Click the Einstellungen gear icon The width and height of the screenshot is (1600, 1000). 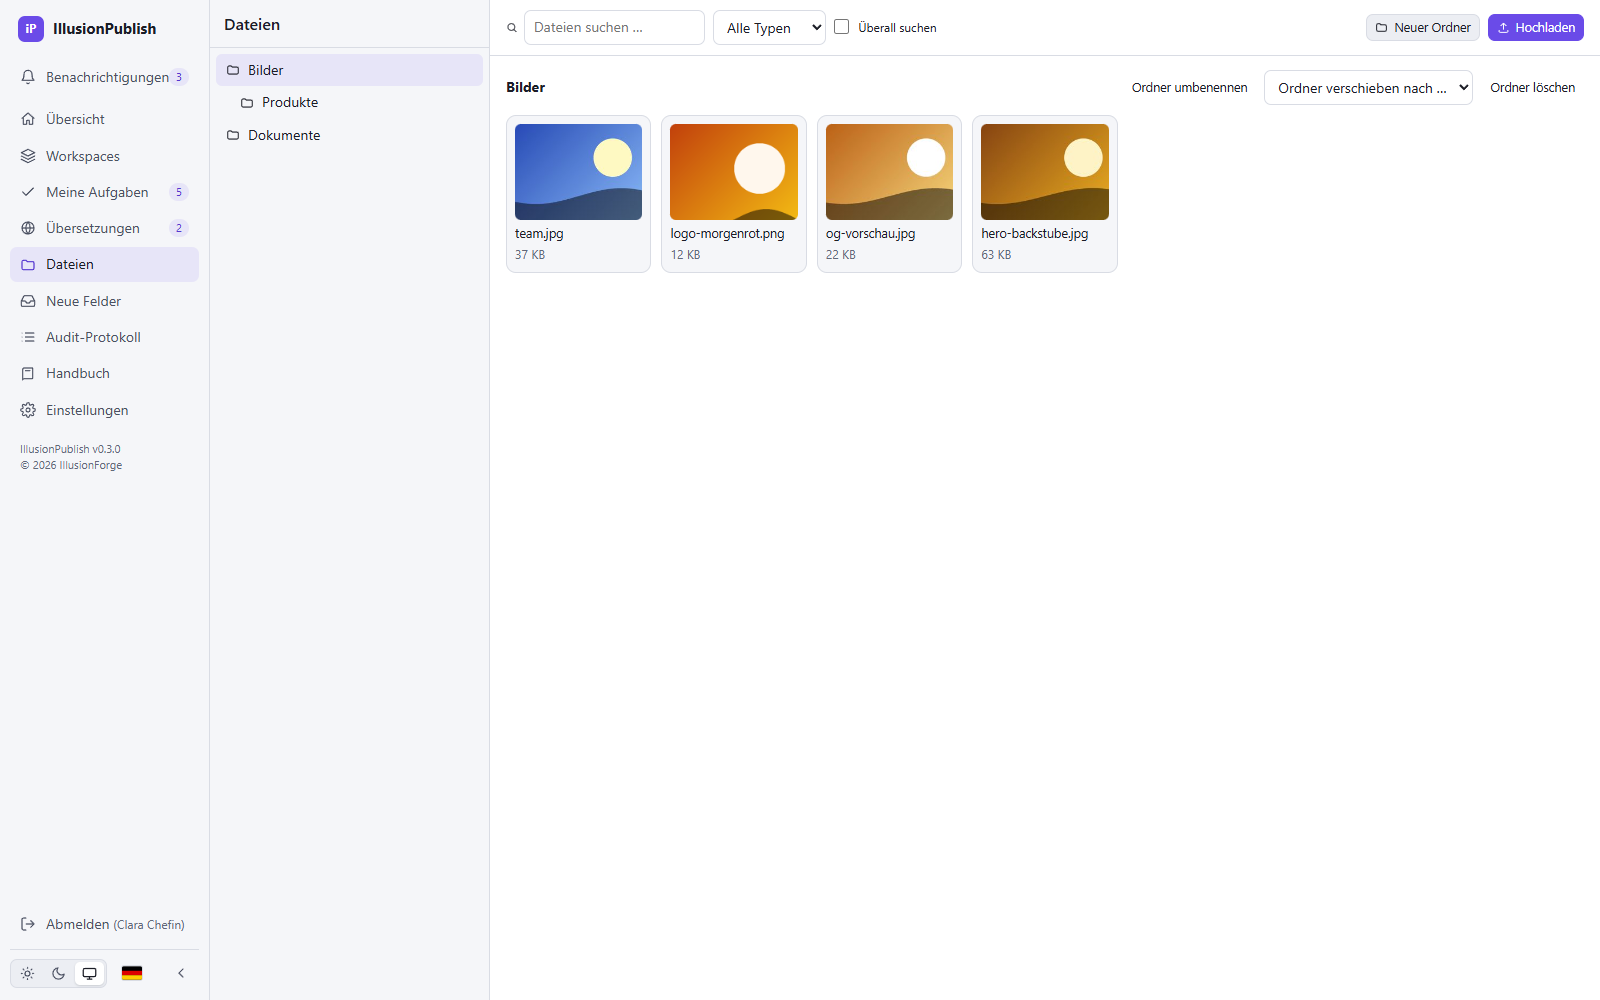tap(28, 410)
